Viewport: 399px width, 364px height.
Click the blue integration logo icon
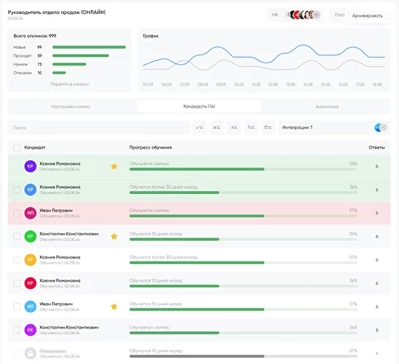[x=378, y=128]
